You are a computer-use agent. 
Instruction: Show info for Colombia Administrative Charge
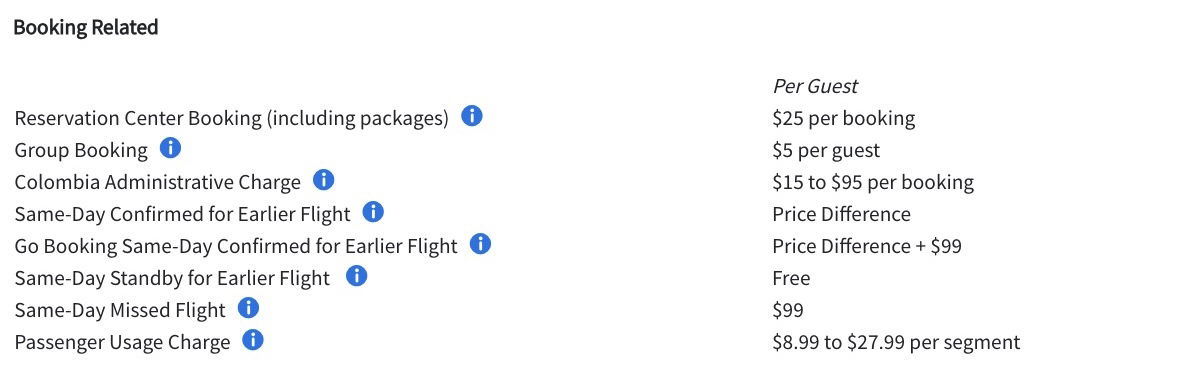click(x=323, y=180)
